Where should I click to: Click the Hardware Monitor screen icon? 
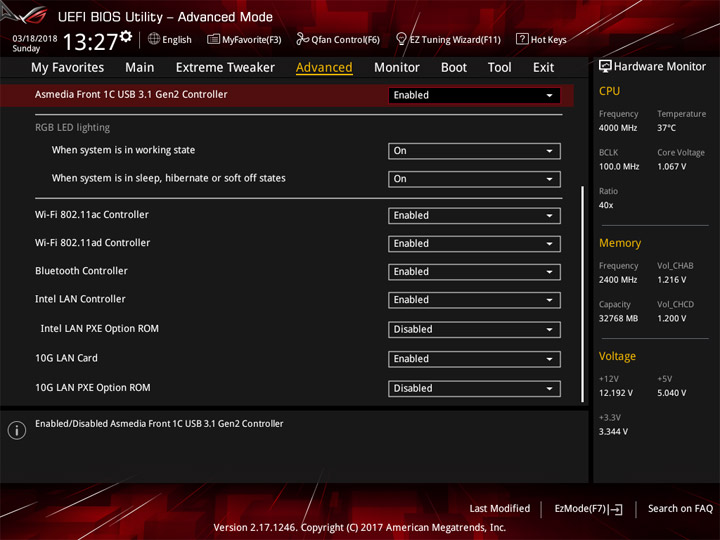[x=605, y=67]
